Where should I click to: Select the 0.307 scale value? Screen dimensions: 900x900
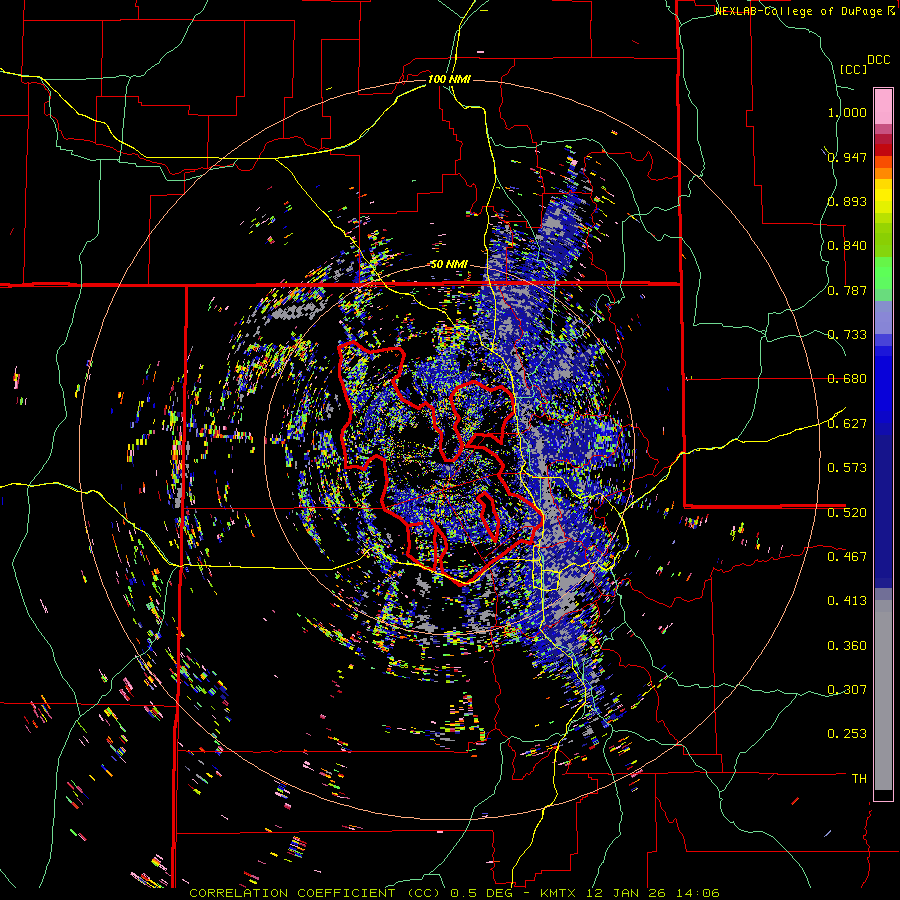(x=847, y=690)
